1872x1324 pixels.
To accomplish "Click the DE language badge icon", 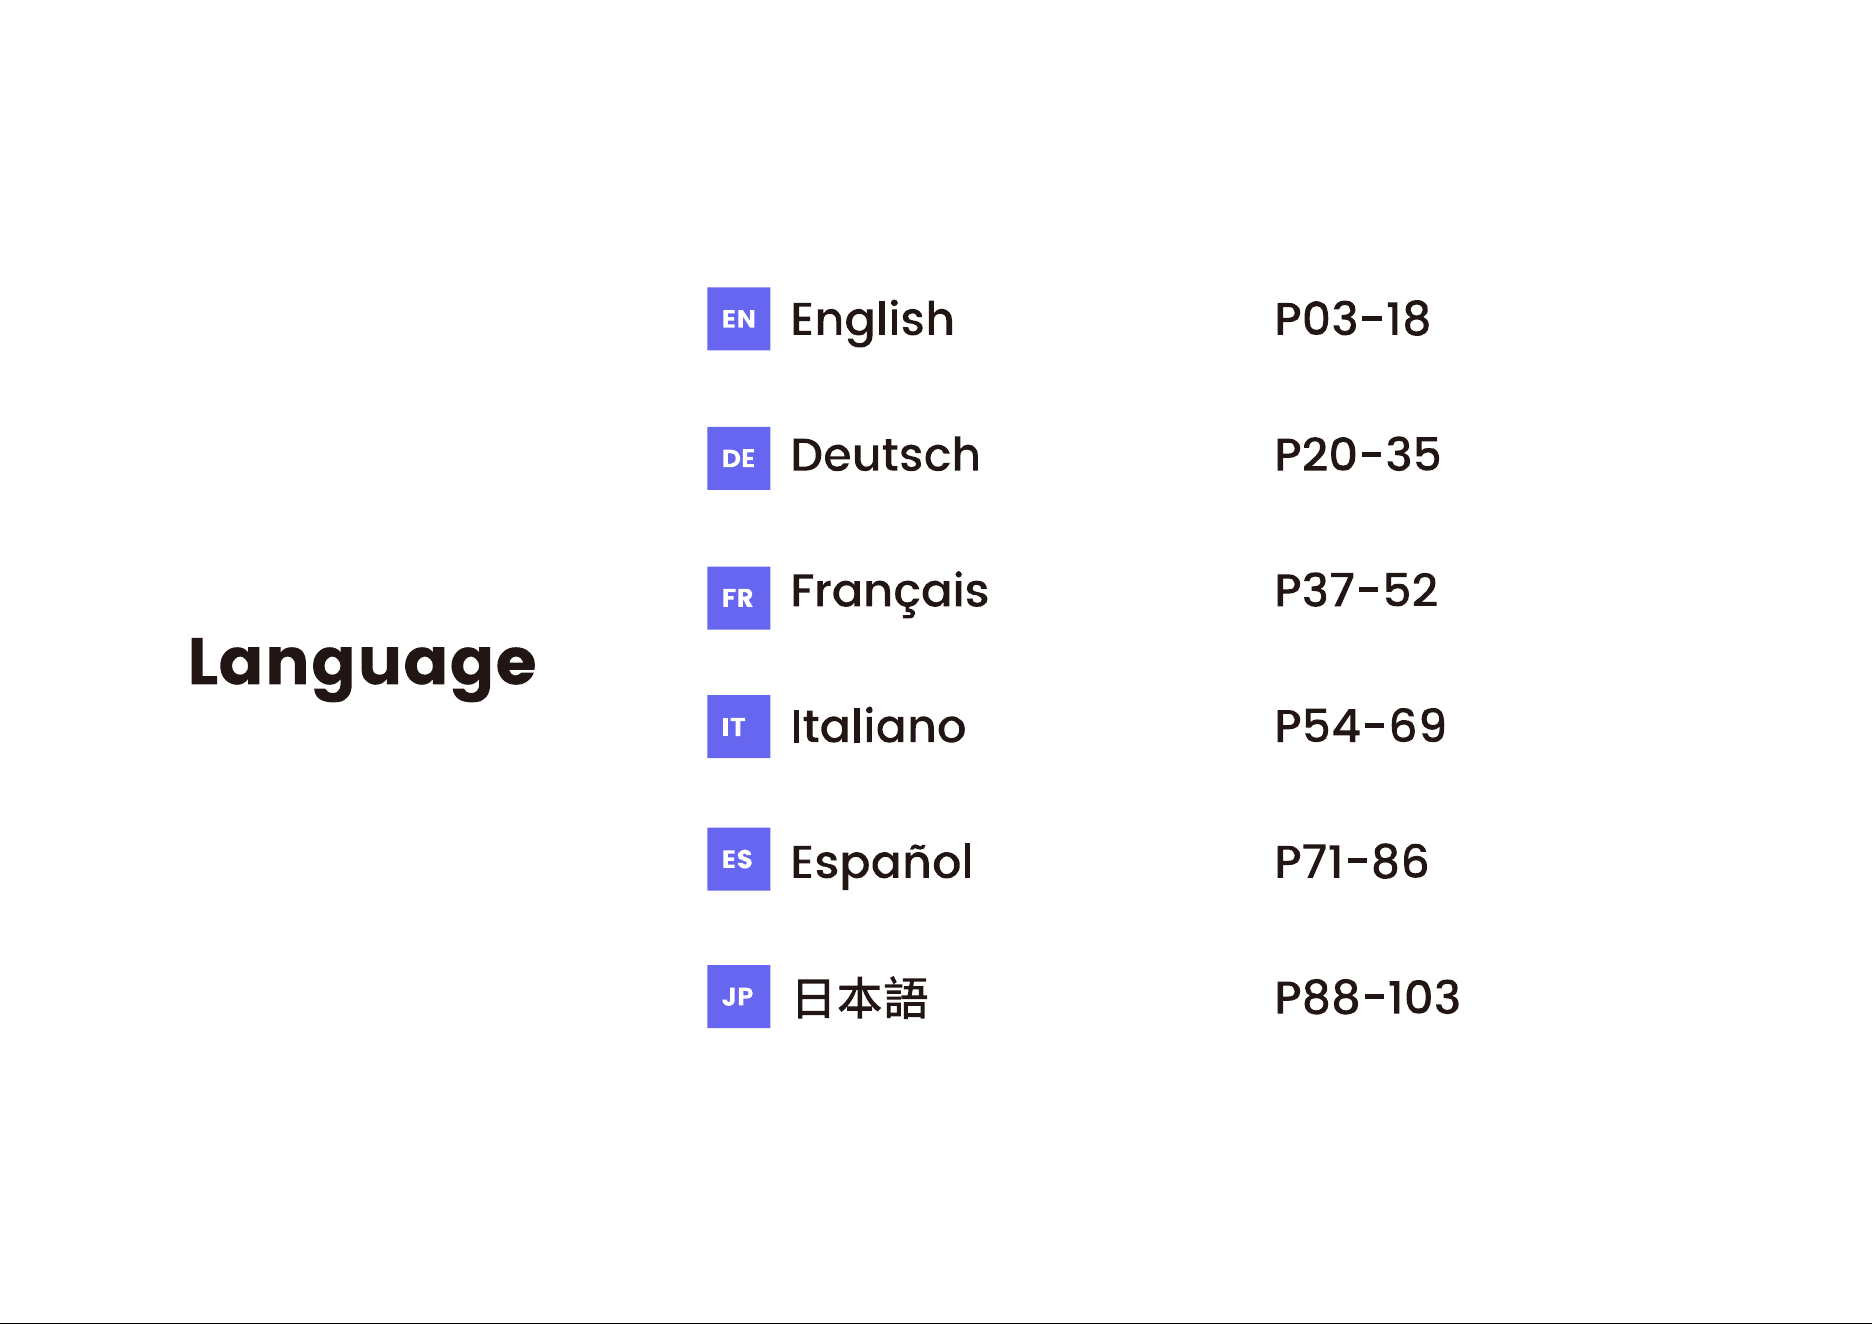I will pos(738,458).
